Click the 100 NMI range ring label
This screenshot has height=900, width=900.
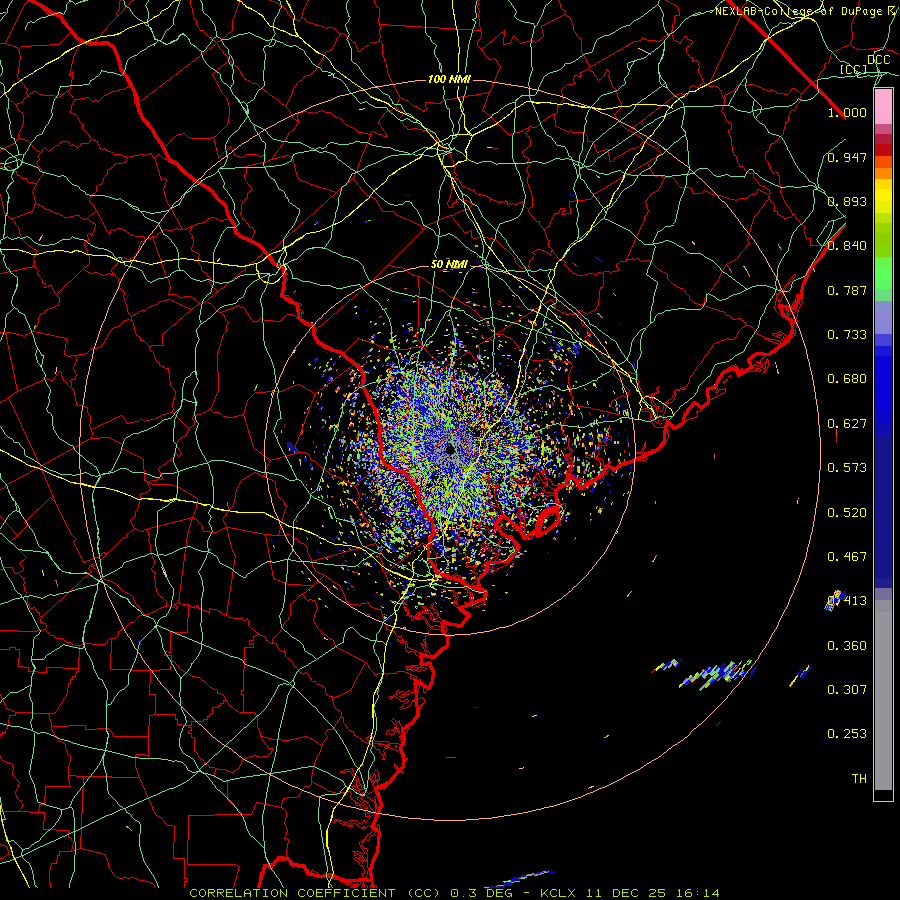(x=449, y=79)
